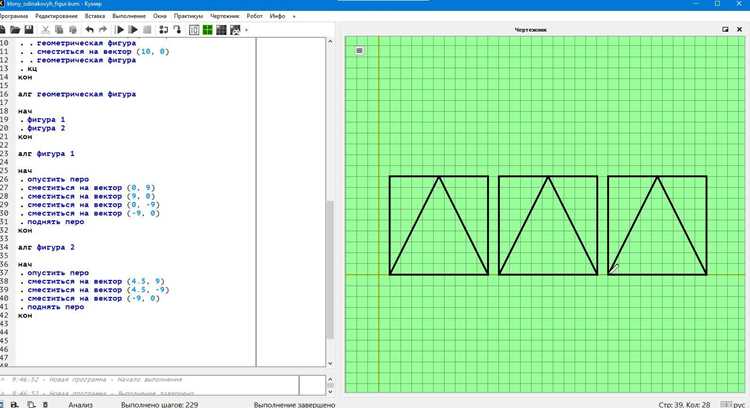Click the Стр: 39, Кол: 28 indicator

point(684,405)
